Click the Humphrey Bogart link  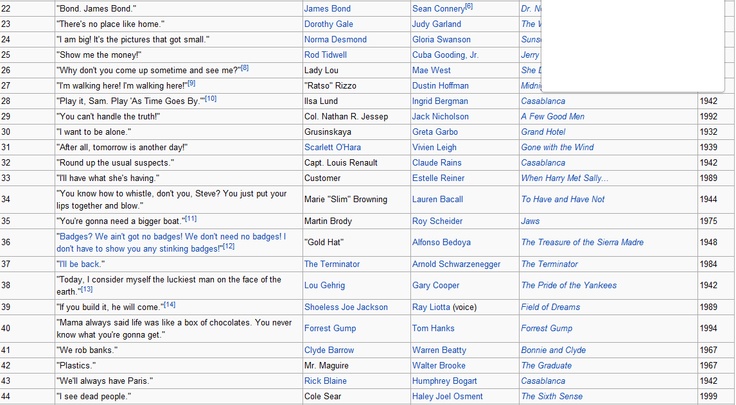[445, 382]
